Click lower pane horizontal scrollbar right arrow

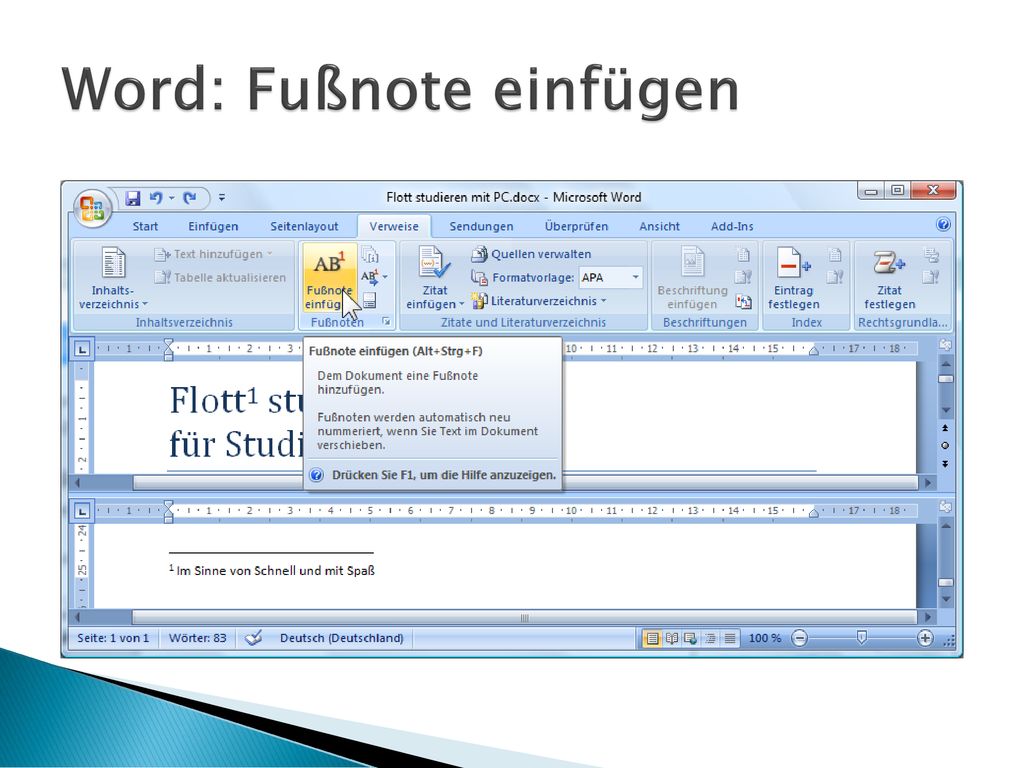[927, 617]
